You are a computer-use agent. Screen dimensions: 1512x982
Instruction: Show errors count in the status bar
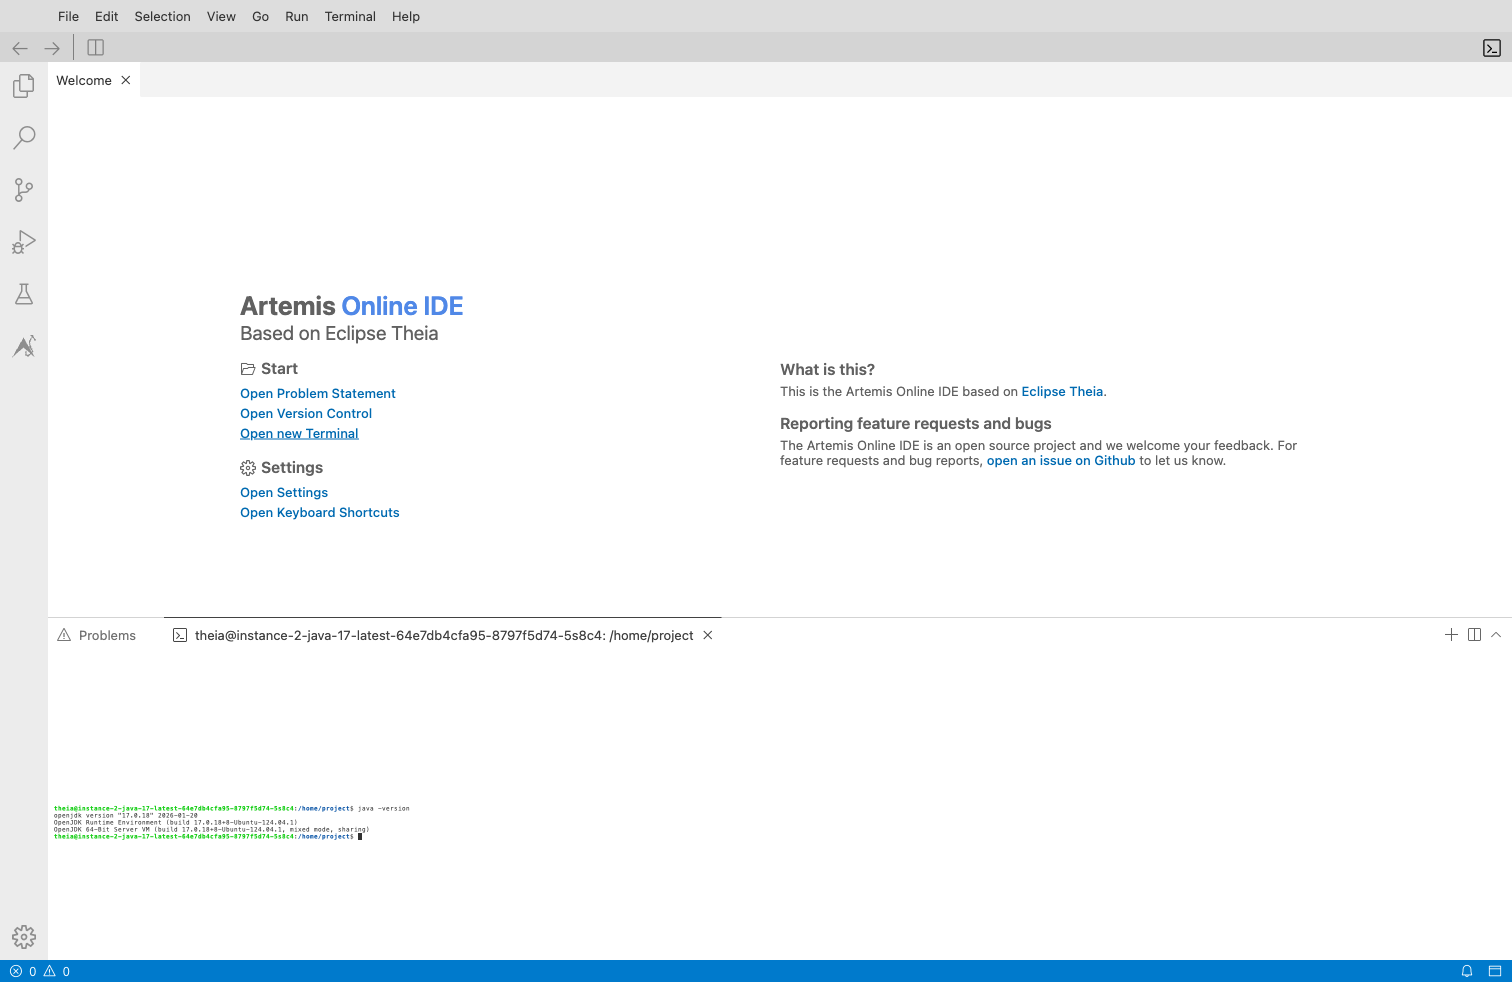23,971
